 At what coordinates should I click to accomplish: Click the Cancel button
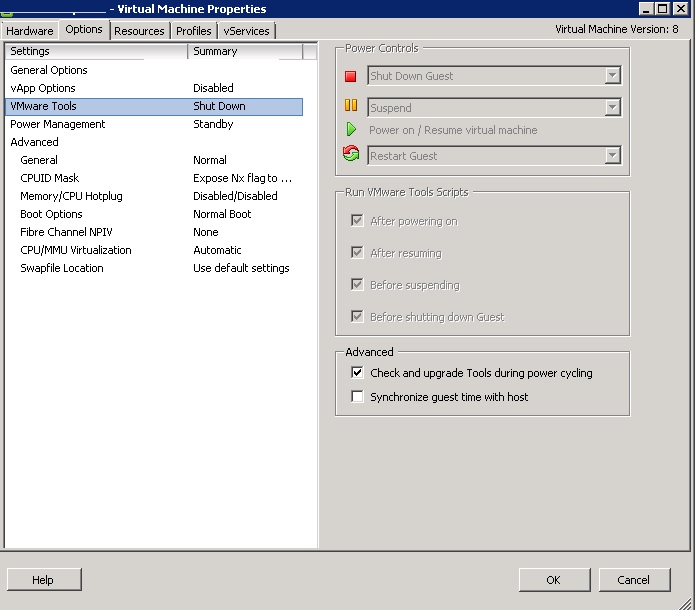(x=634, y=580)
